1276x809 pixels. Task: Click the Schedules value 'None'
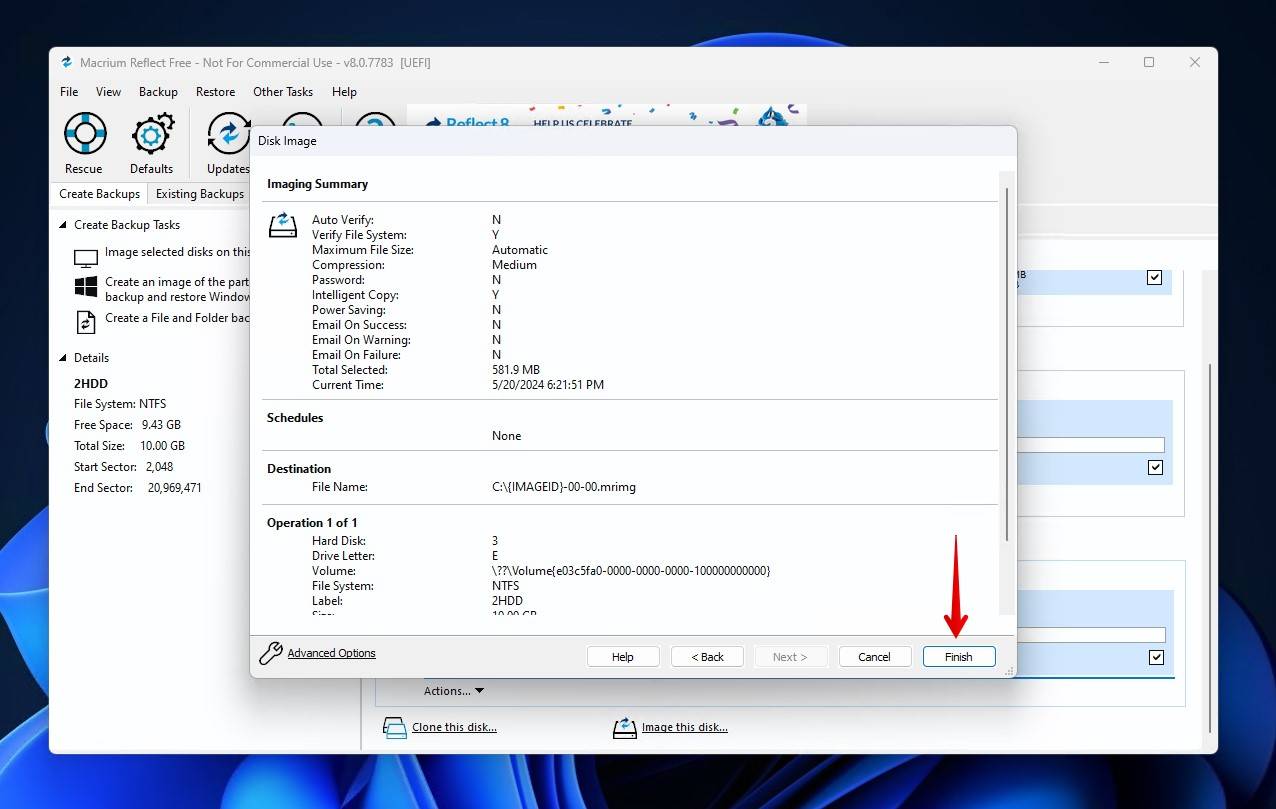click(506, 436)
